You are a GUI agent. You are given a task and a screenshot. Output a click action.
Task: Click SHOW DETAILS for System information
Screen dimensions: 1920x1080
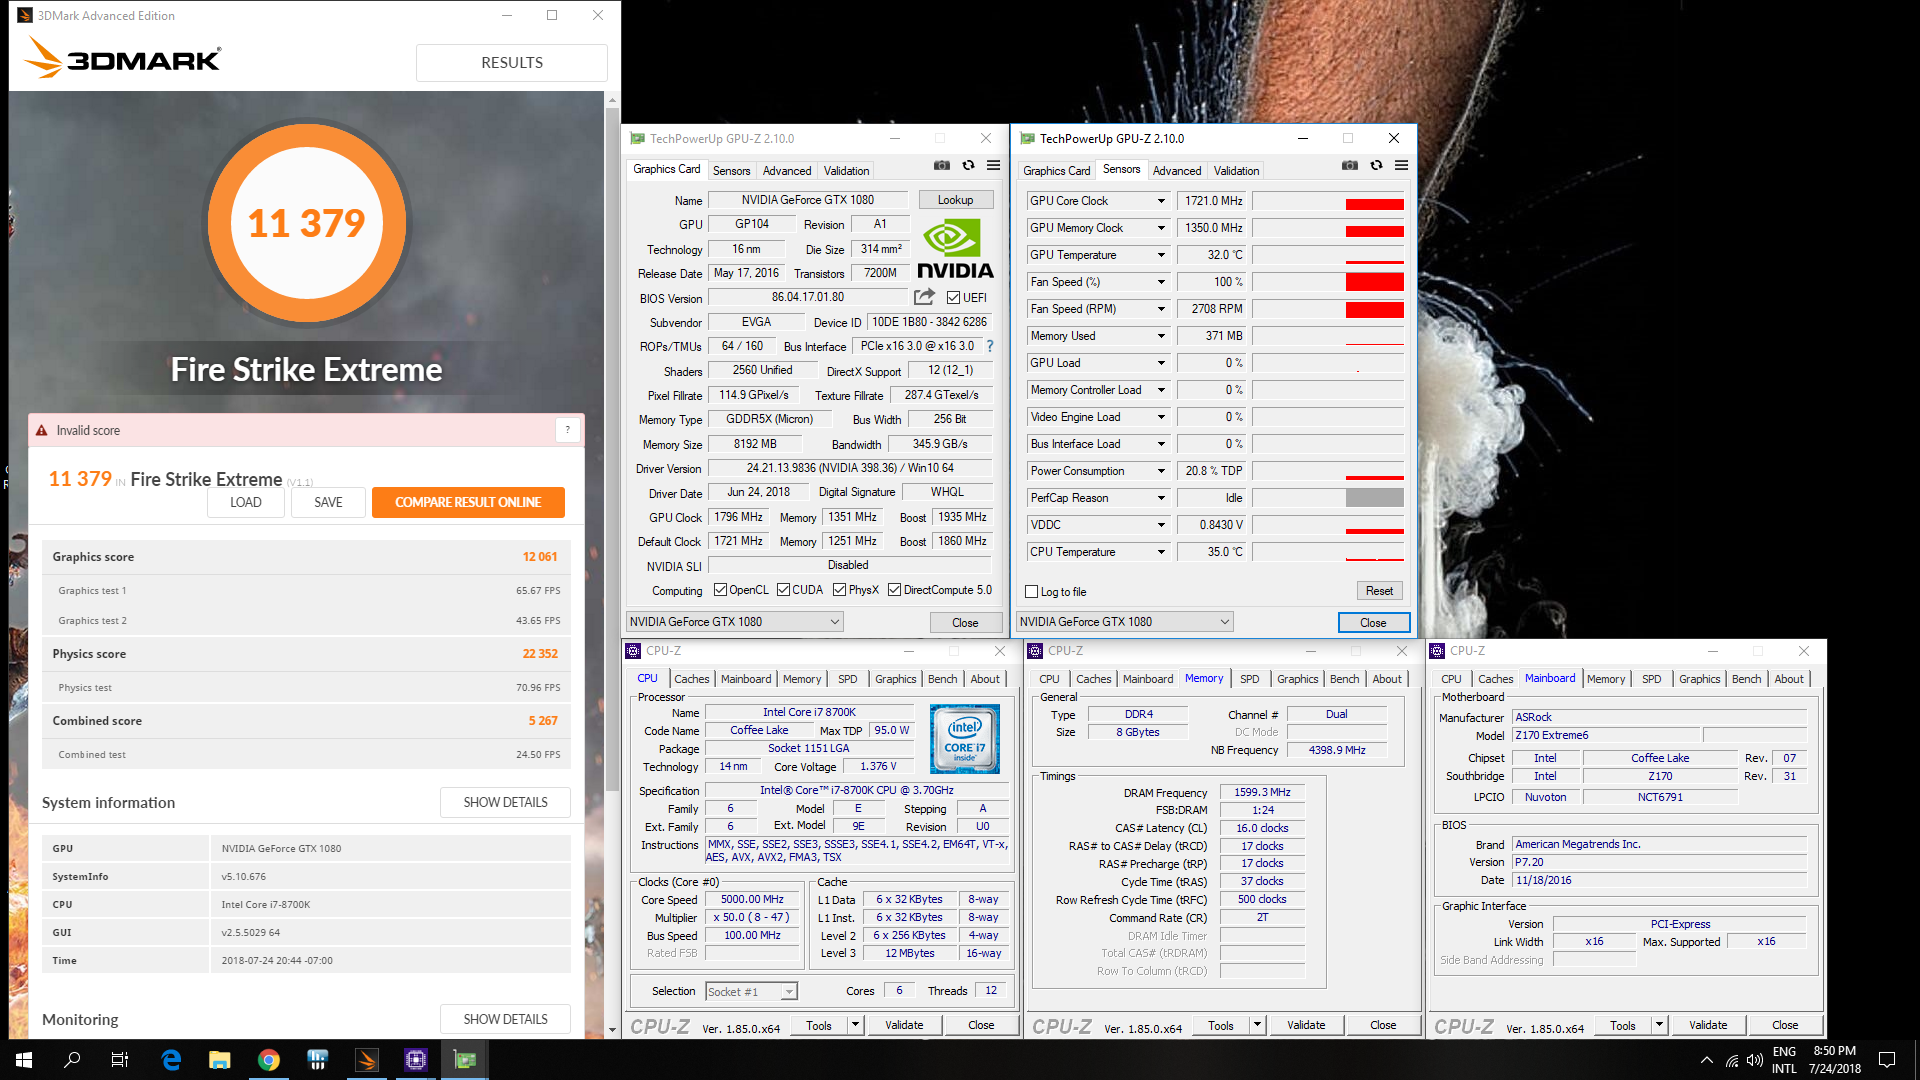click(505, 802)
